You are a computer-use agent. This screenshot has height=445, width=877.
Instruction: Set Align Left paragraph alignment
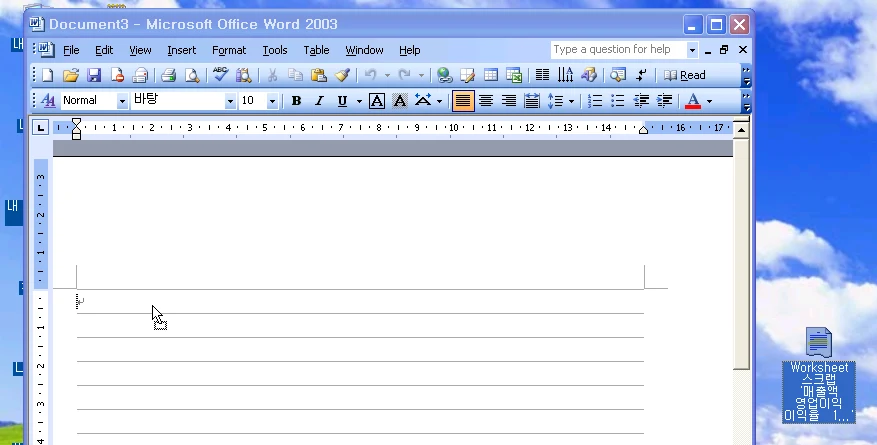coord(463,101)
